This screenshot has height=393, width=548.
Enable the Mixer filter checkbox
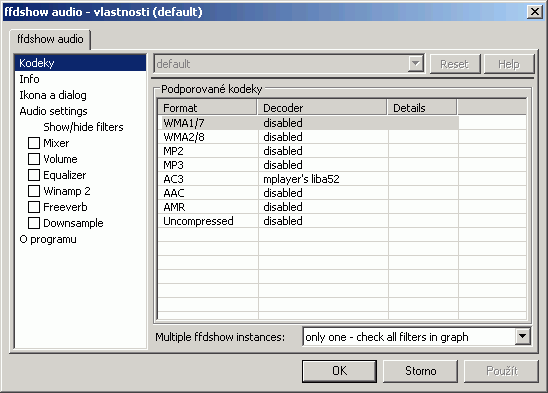[x=34, y=143]
